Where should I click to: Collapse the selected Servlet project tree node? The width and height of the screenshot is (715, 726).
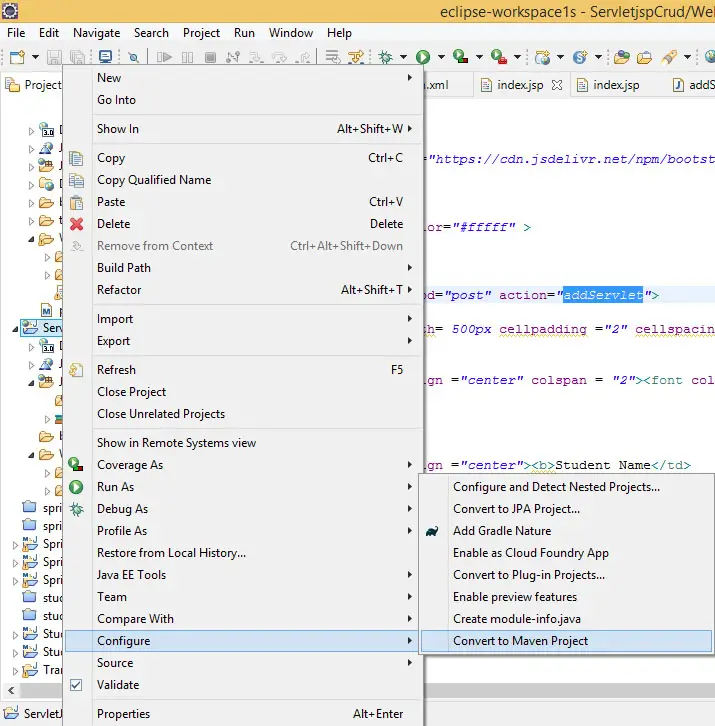(x=16, y=328)
